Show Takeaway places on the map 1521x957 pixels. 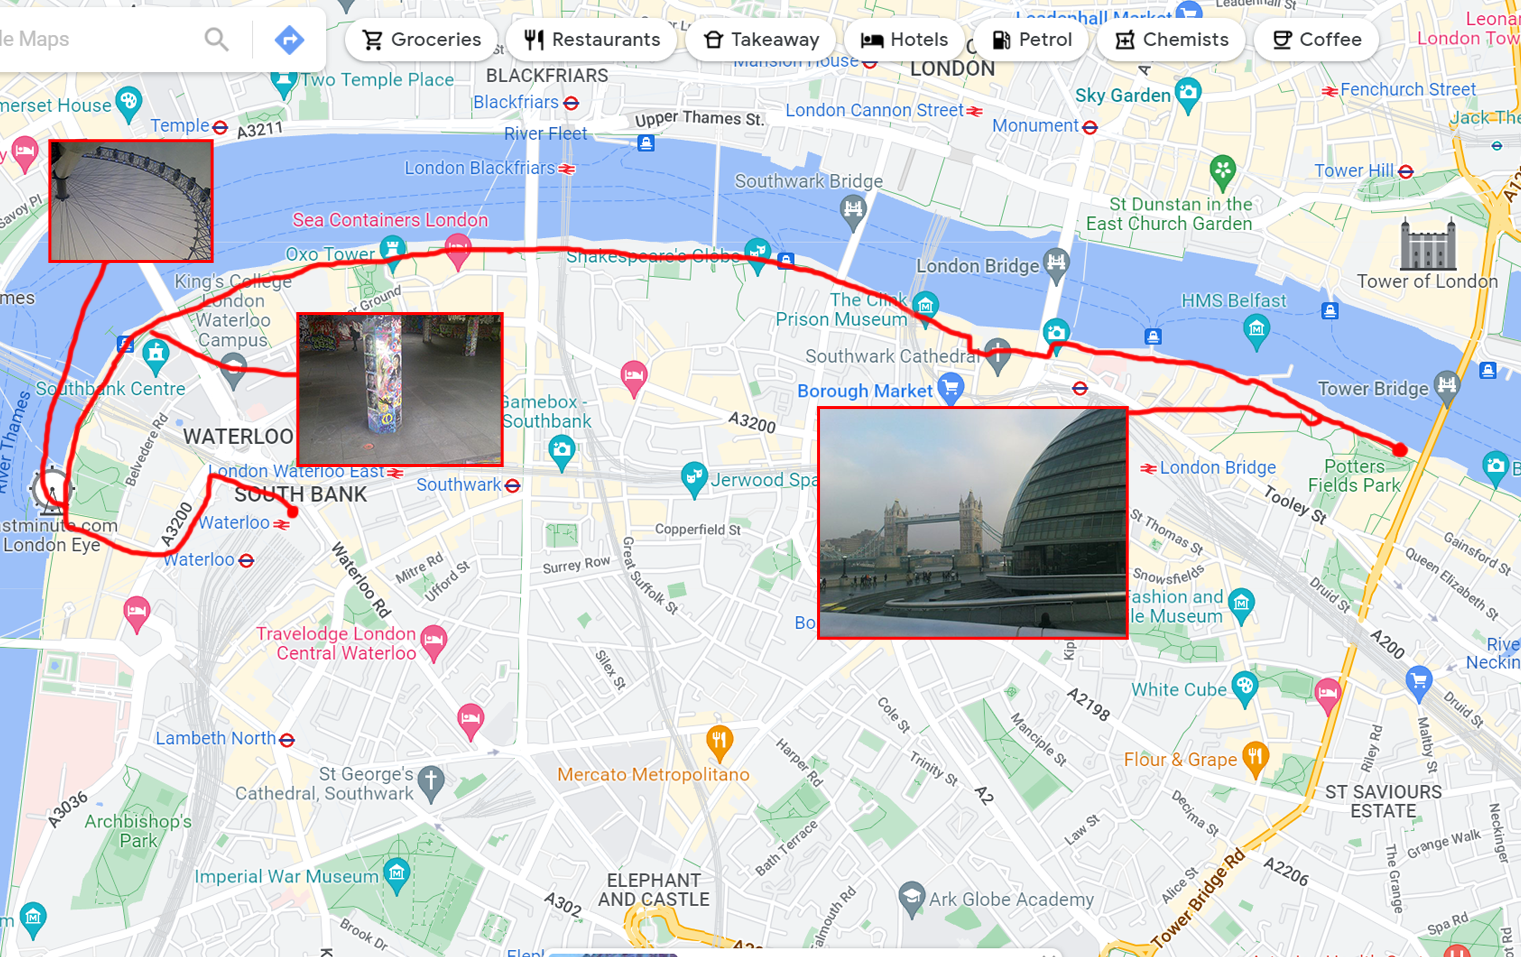[761, 40]
